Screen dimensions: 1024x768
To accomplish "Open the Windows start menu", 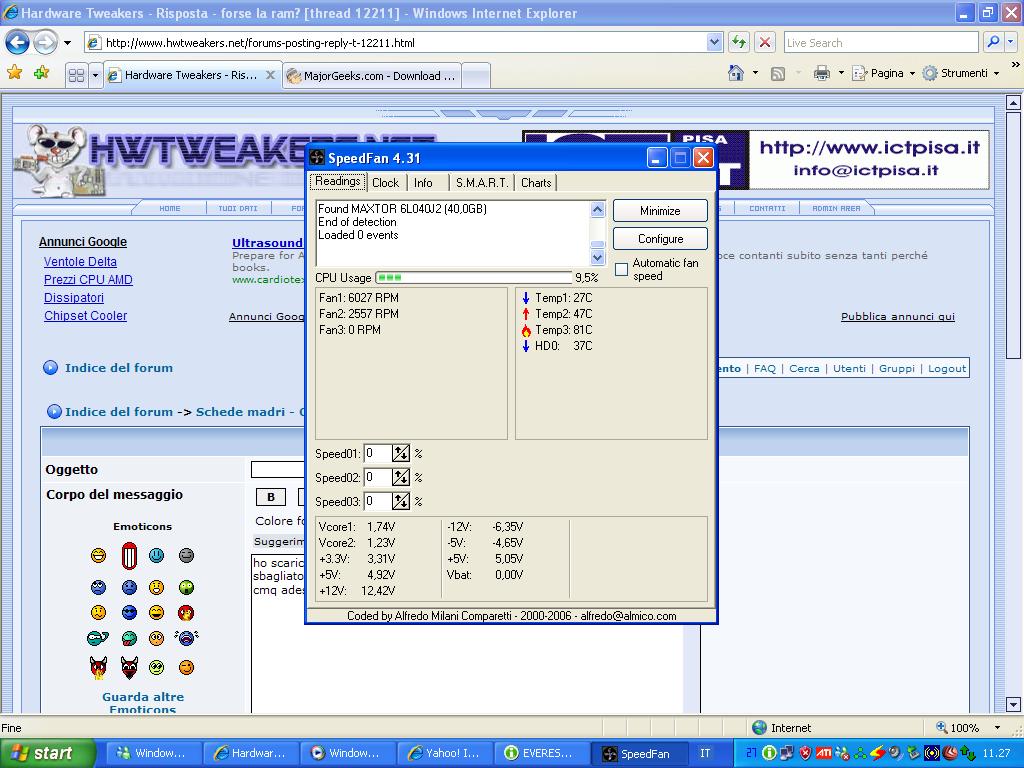I will (48, 753).
